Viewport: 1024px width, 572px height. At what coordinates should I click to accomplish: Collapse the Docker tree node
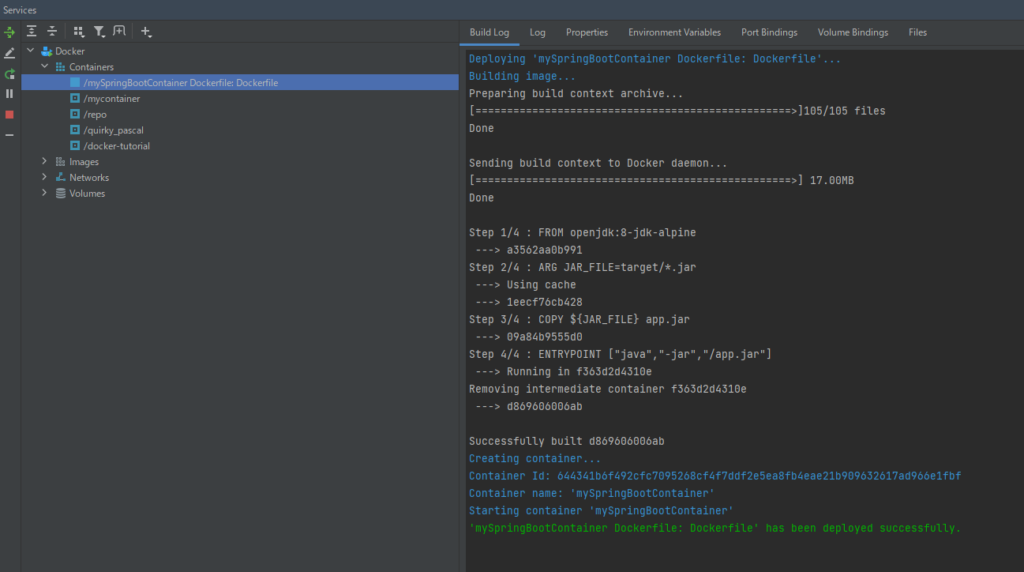click(30, 51)
